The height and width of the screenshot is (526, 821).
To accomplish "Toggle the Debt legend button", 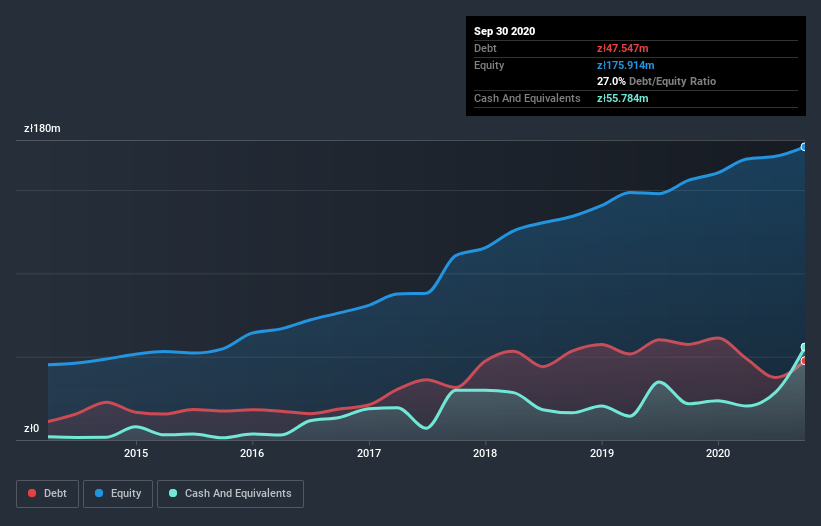I will pos(48,494).
